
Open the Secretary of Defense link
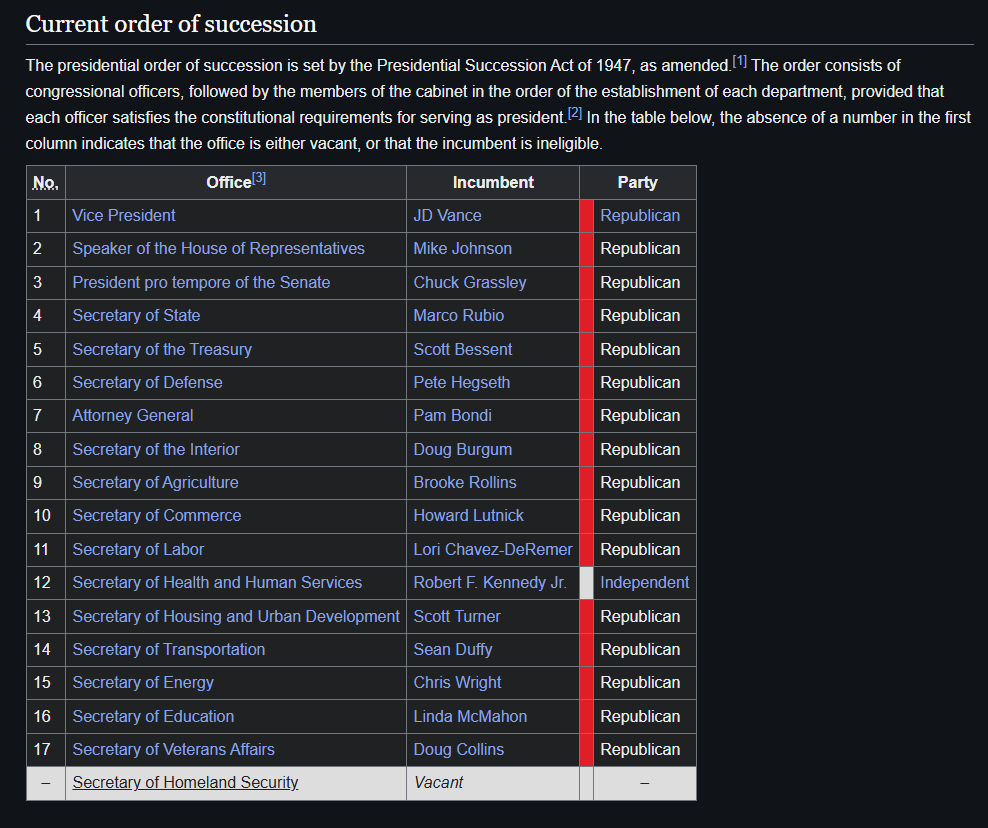(x=147, y=382)
